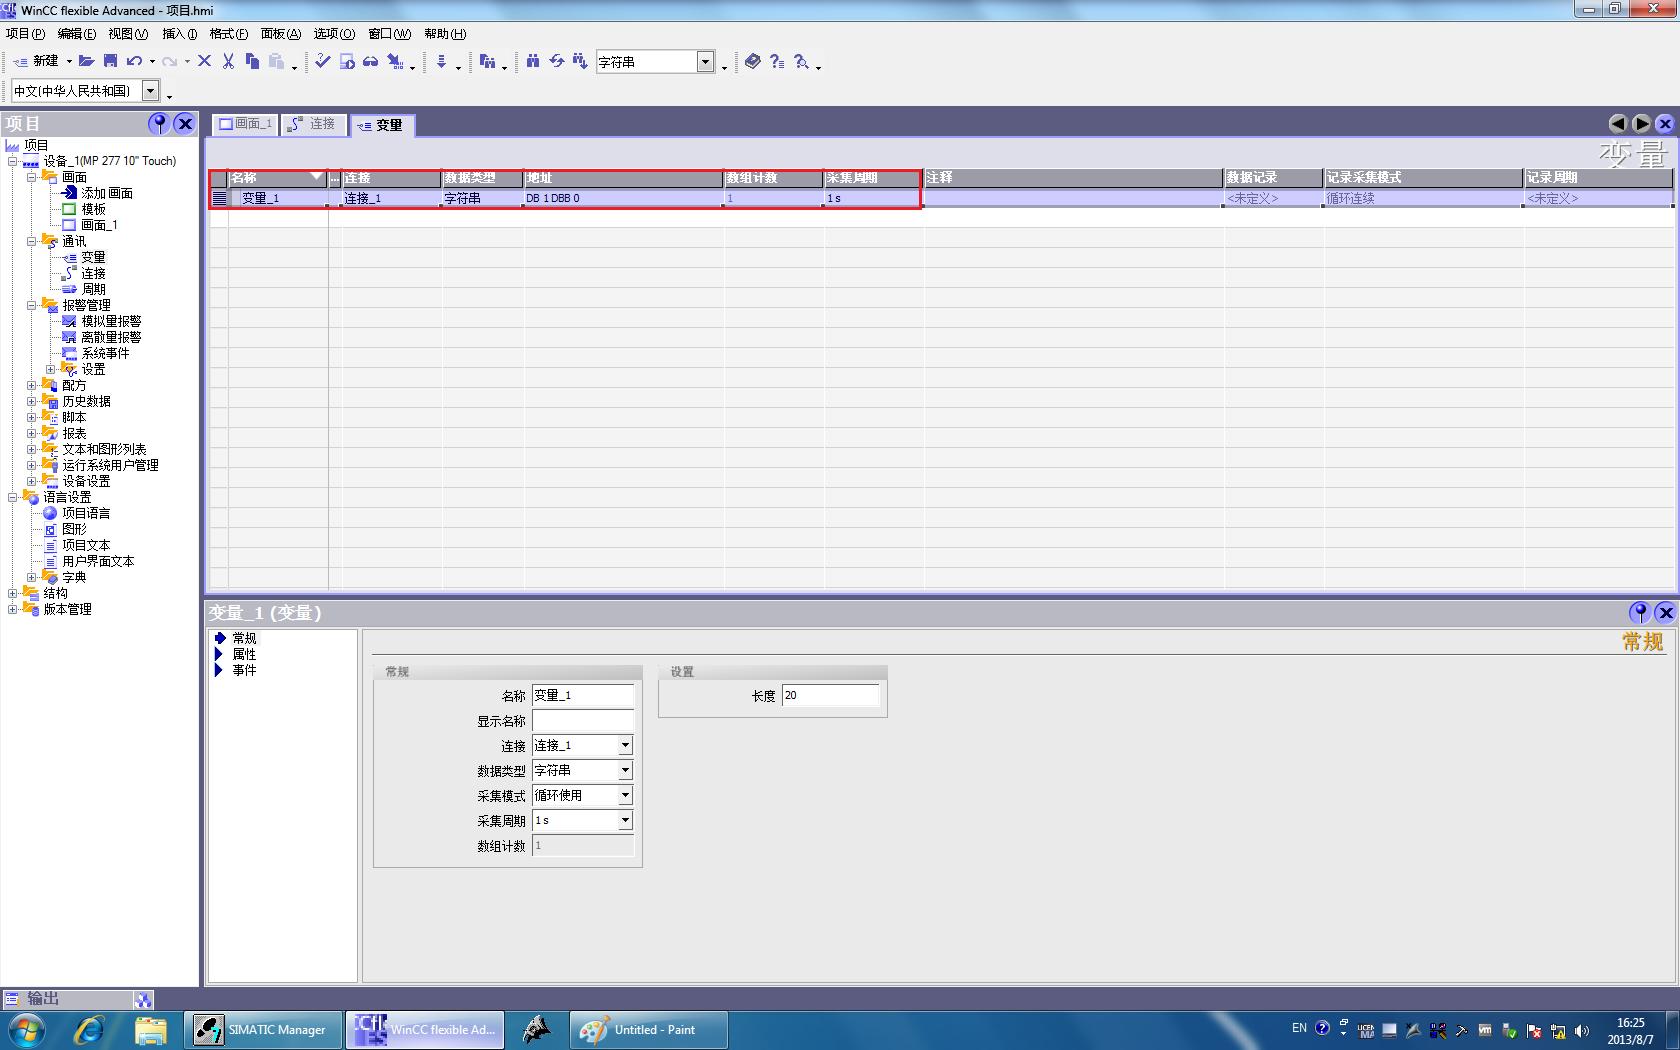This screenshot has height=1050, width=1680.
Task: Switch to Untitled - Paint in taskbar
Action: click(649, 1029)
